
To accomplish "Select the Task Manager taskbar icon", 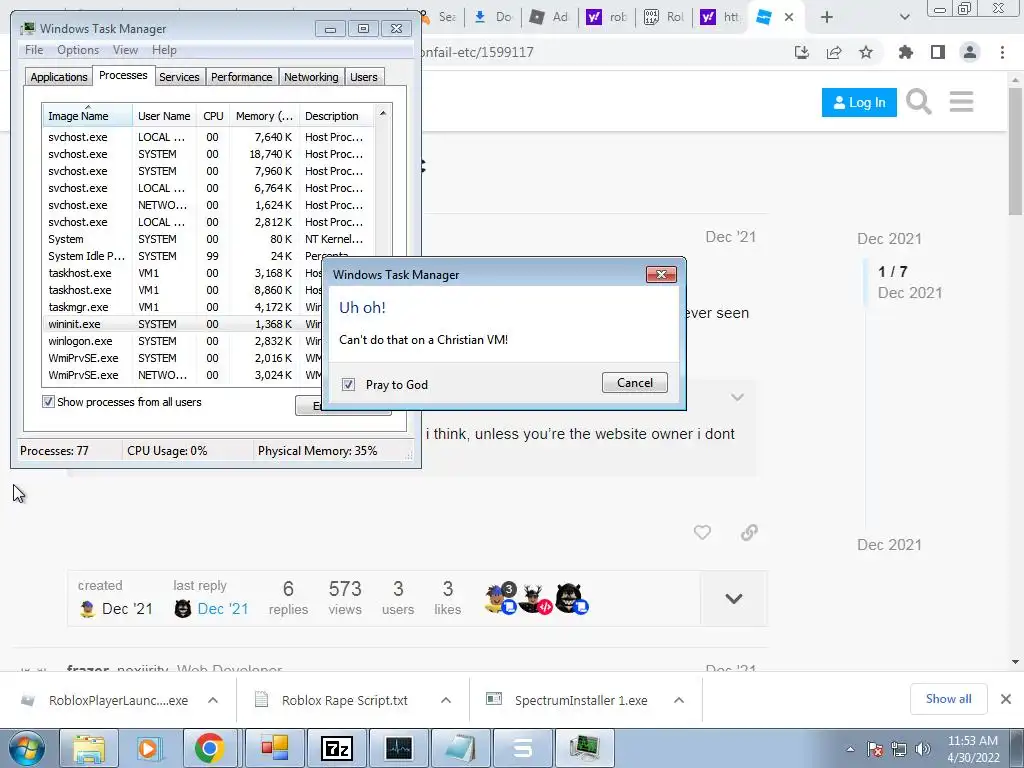I will coord(584,748).
